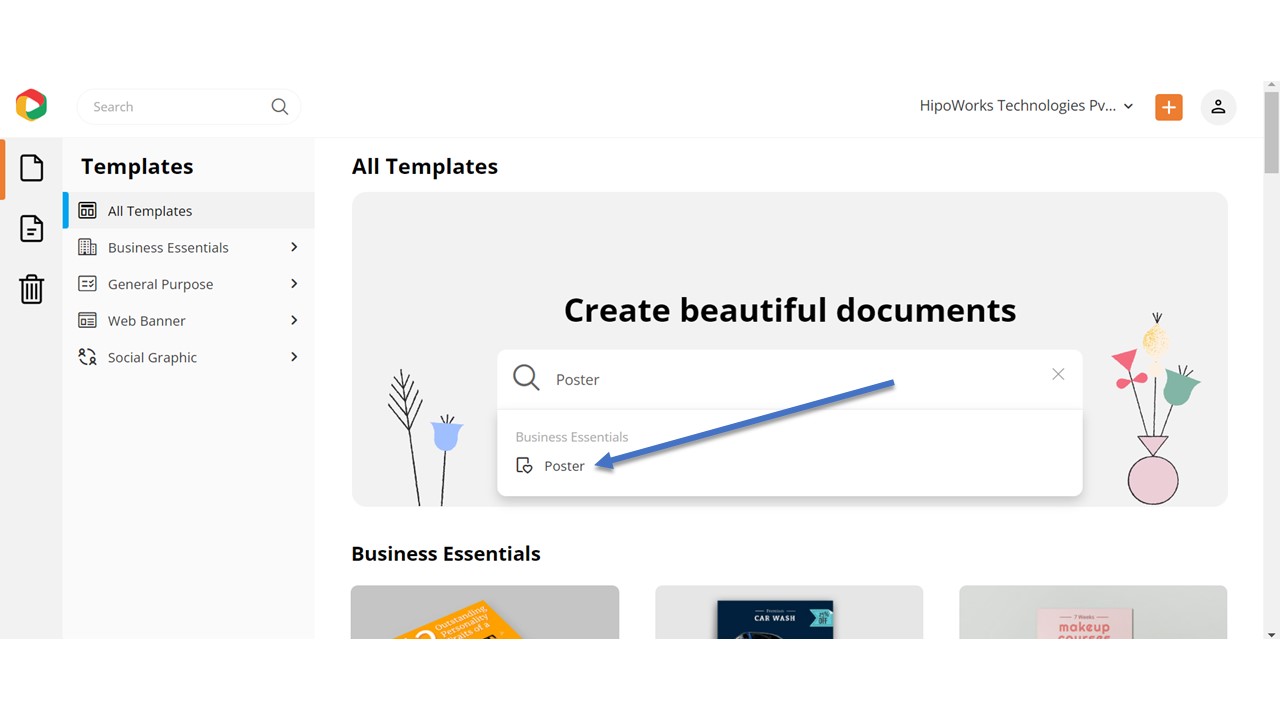The width and height of the screenshot is (1280, 720).
Task: Click the magnifier icon in top search bar
Action: click(x=280, y=107)
